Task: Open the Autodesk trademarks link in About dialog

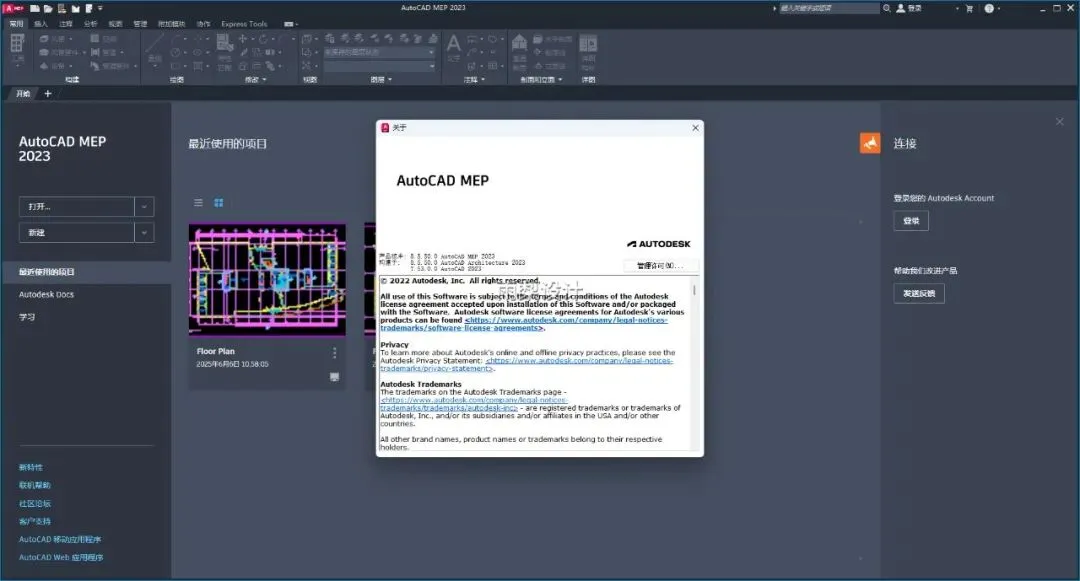Action: click(x=474, y=403)
